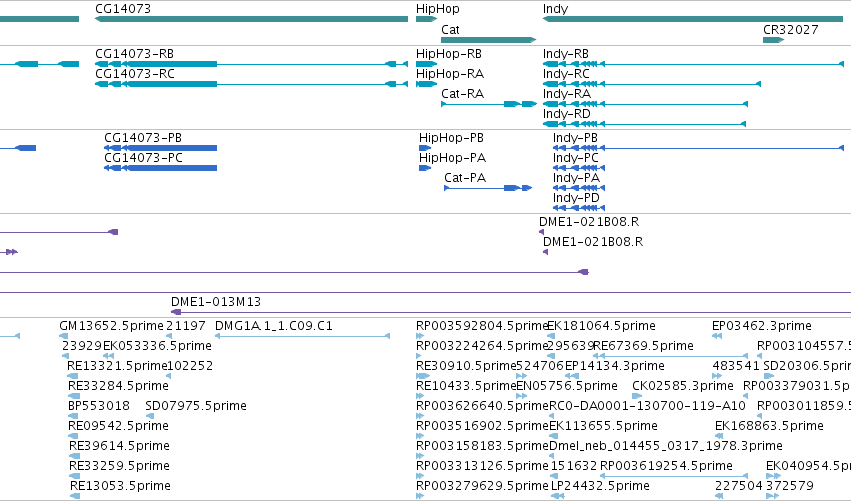Screen dimensions: 851x501
Task: Click the RP003279629.5prime EST label
Action: coord(482,487)
